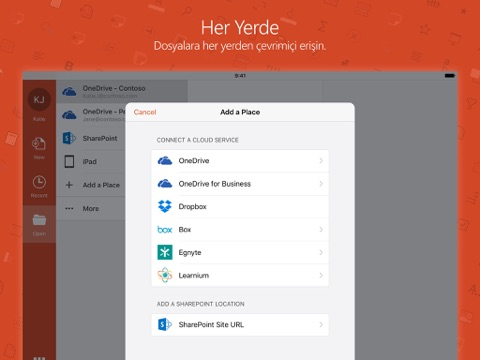Select SharePoint Site URL label
The width and height of the screenshot is (480, 360).
211,324
